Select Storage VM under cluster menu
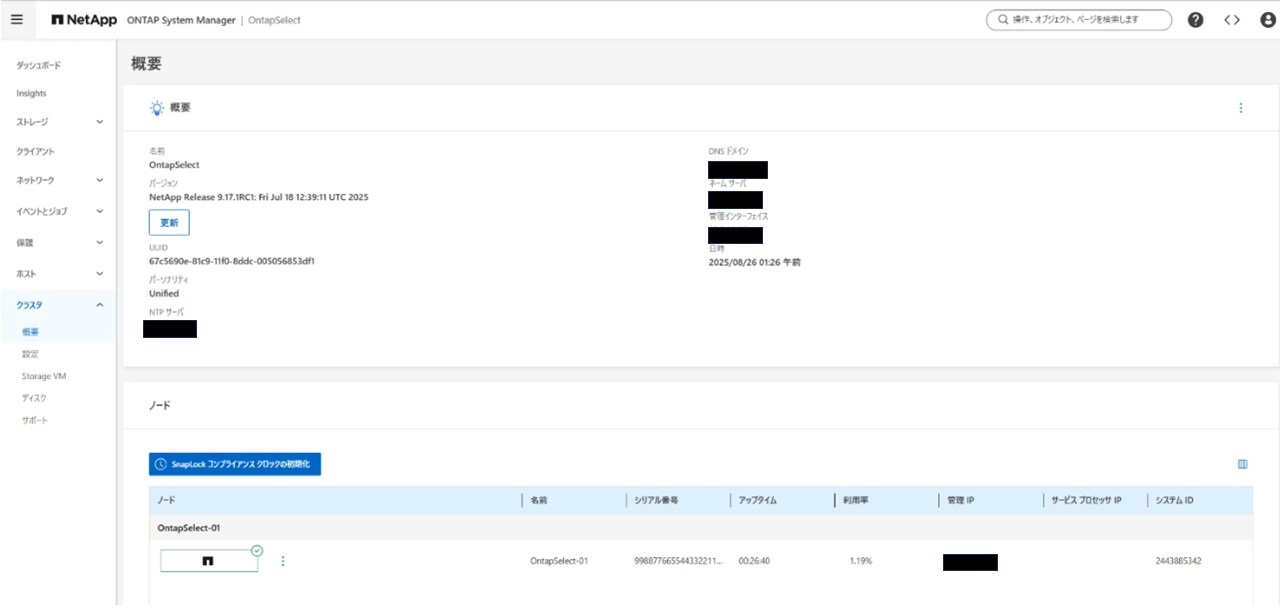This screenshot has width=1280, height=611. (x=43, y=376)
